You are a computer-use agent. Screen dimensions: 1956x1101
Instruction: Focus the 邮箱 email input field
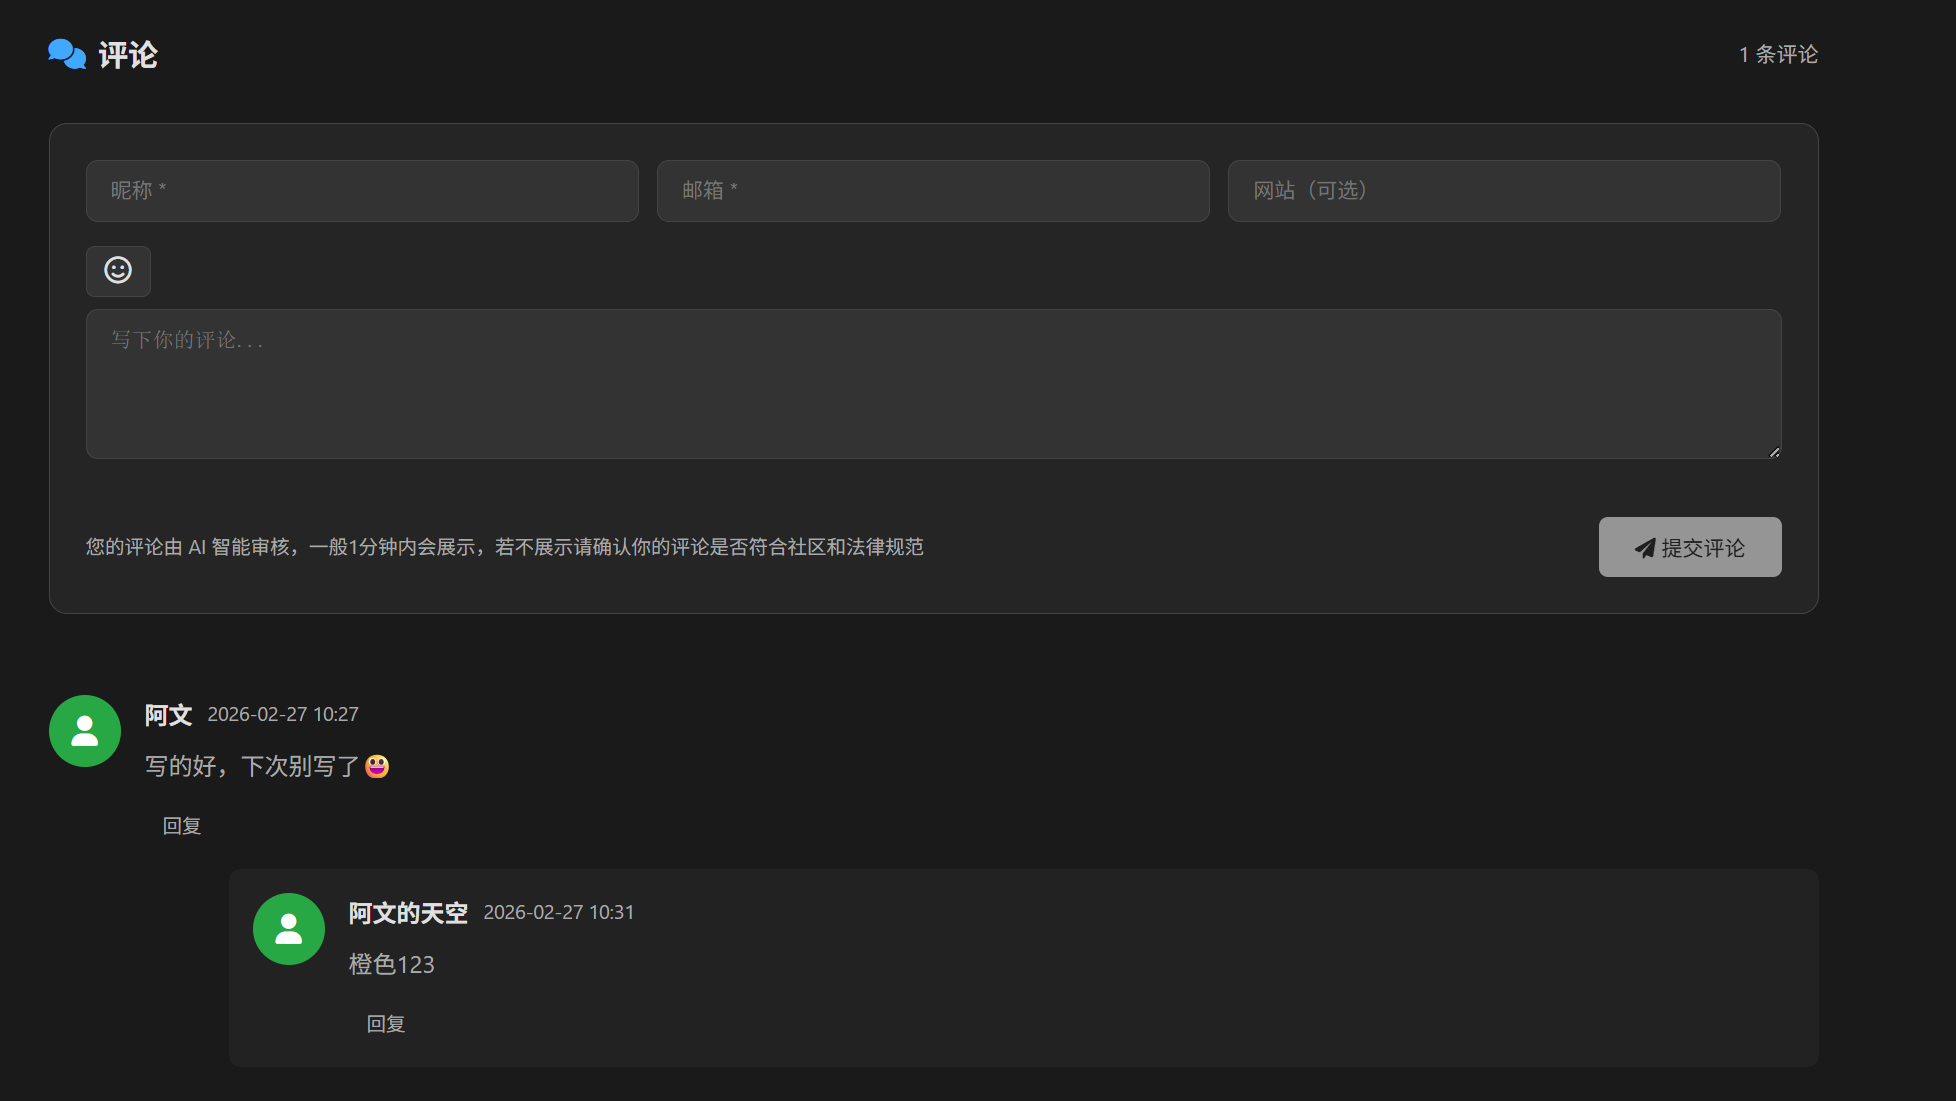pyautogui.click(x=933, y=191)
